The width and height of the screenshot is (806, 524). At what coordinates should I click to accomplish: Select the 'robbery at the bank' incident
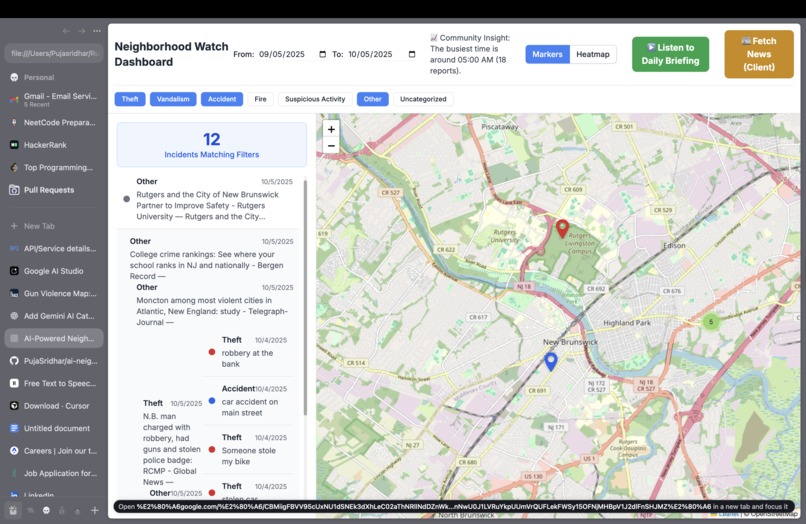click(250, 352)
